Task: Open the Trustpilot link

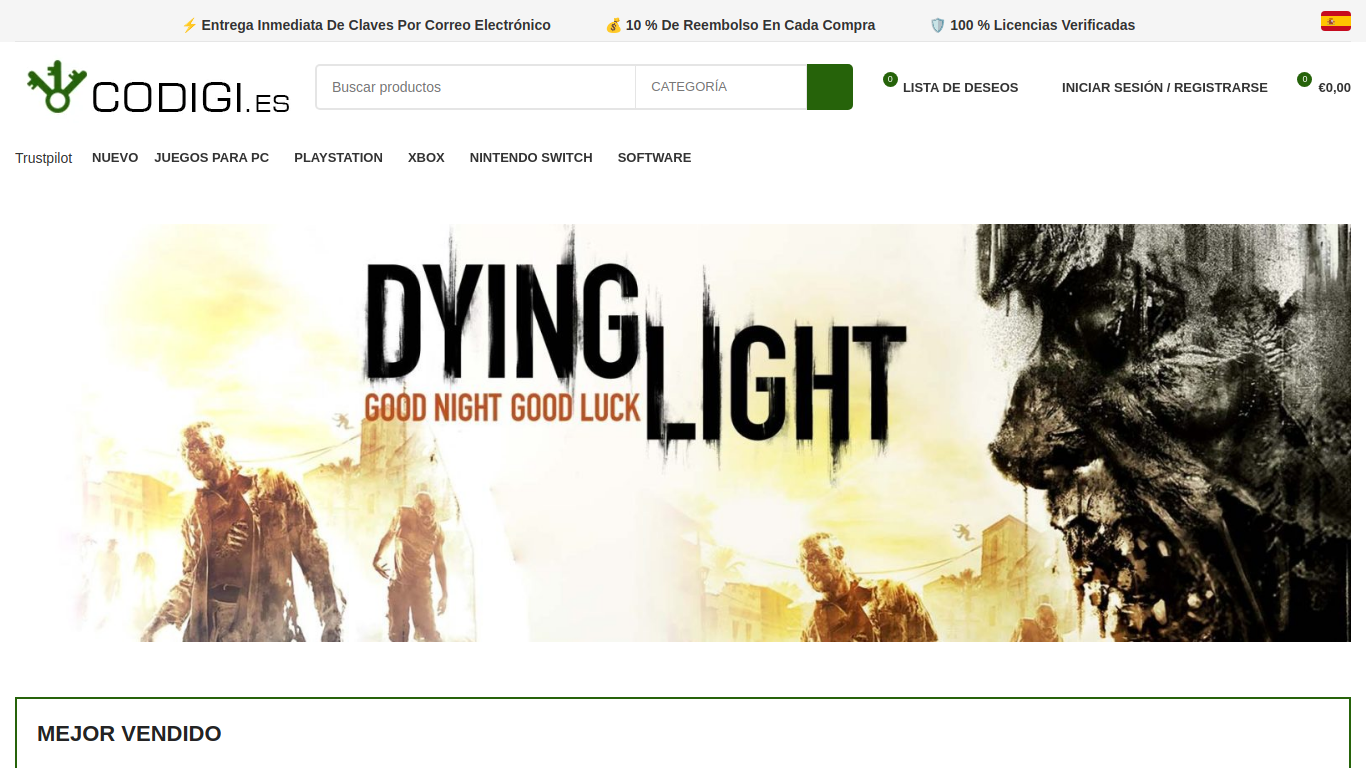Action: click(x=44, y=158)
